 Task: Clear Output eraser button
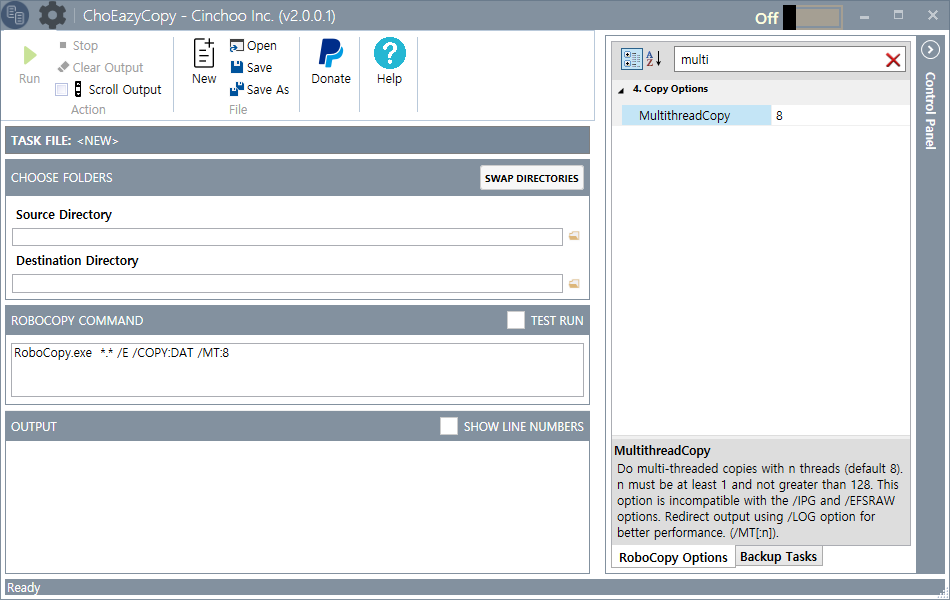101,67
